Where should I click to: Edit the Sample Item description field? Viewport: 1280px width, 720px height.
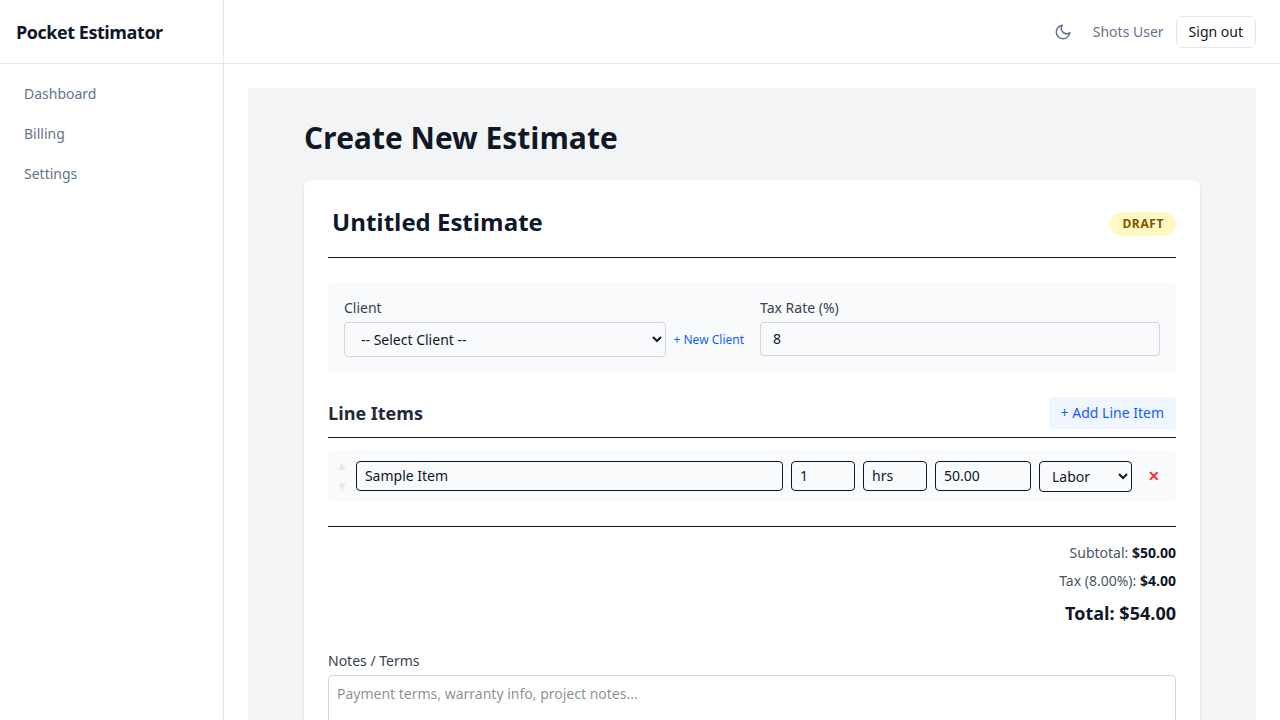click(x=569, y=476)
